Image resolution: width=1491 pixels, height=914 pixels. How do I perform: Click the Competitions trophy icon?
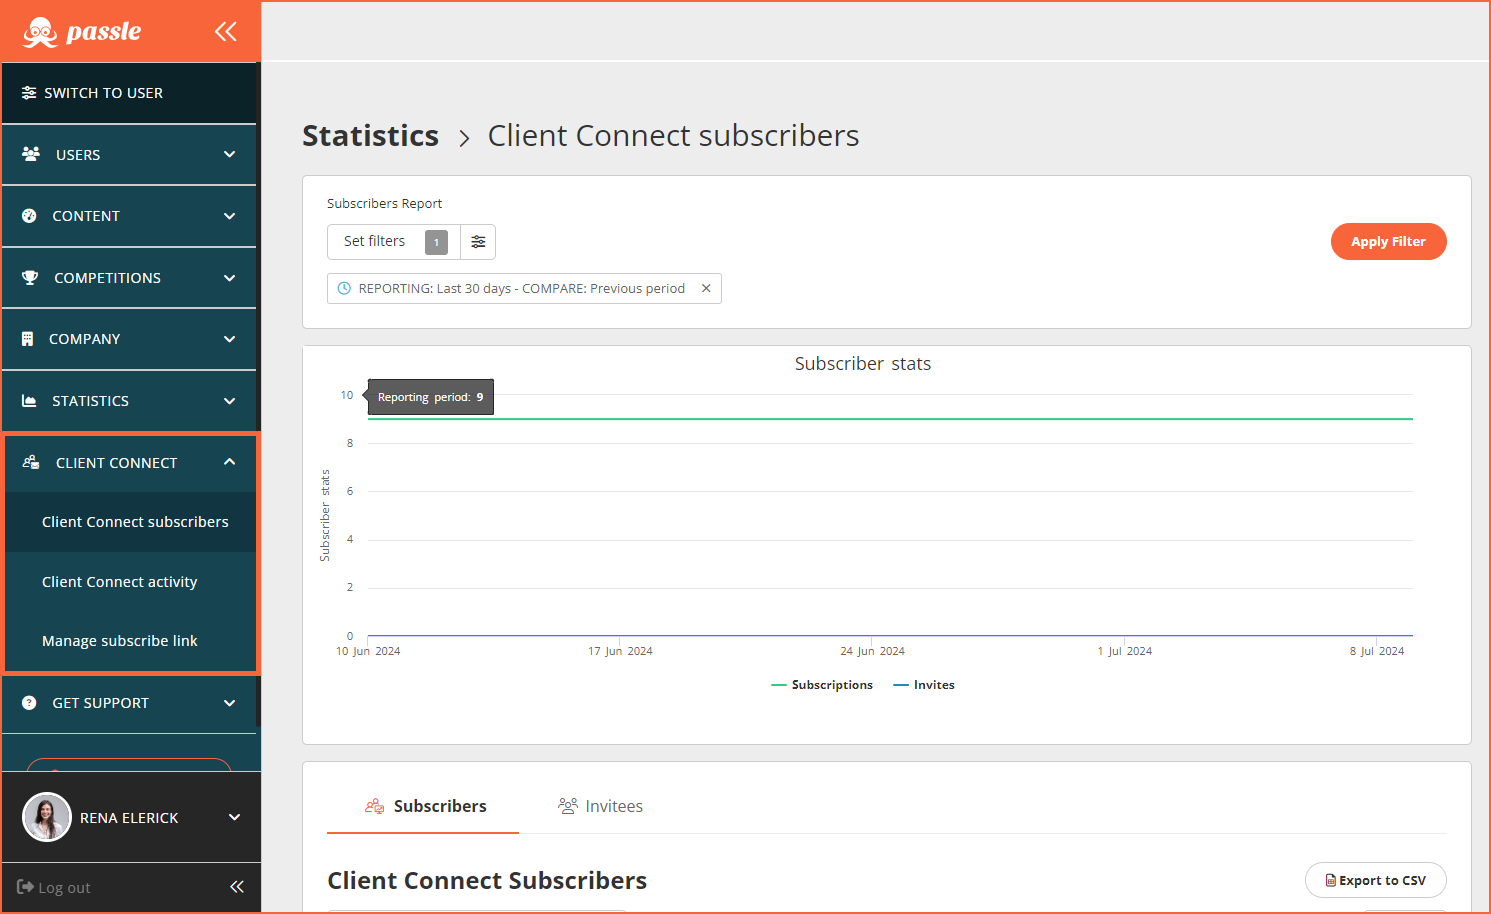click(x=30, y=278)
